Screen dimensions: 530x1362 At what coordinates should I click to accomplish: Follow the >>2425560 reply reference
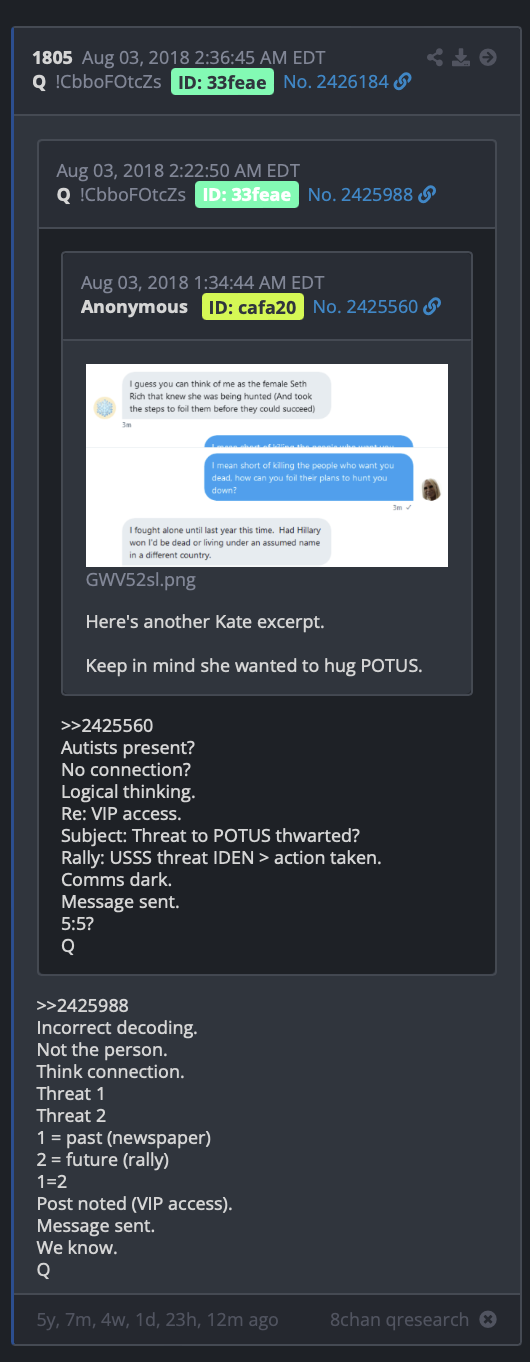tap(107, 725)
